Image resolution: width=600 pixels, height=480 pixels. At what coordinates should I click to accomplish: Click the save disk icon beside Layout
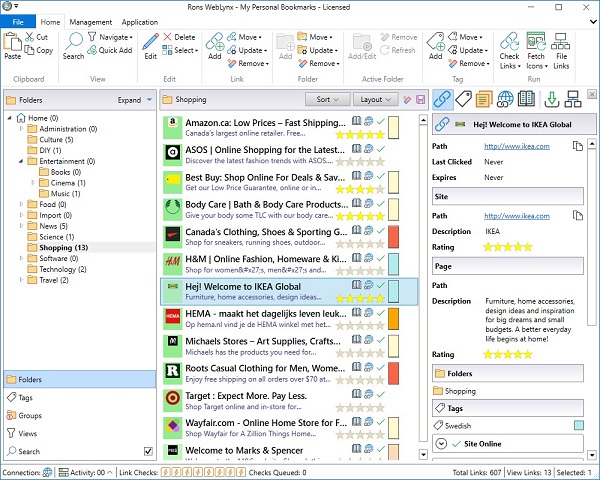421,100
